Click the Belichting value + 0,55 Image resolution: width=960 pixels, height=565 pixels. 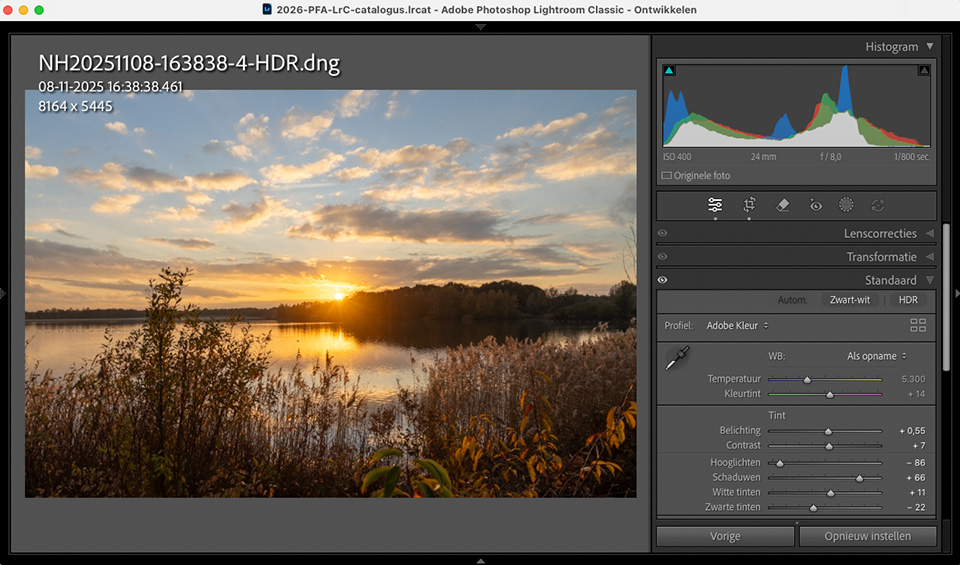click(x=912, y=431)
